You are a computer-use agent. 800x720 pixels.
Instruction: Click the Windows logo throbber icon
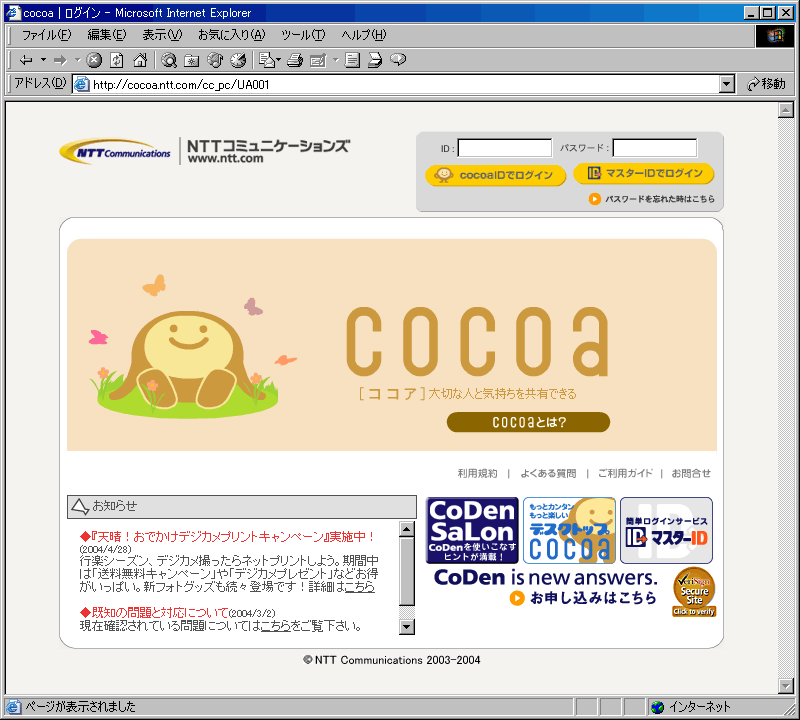tap(774, 35)
